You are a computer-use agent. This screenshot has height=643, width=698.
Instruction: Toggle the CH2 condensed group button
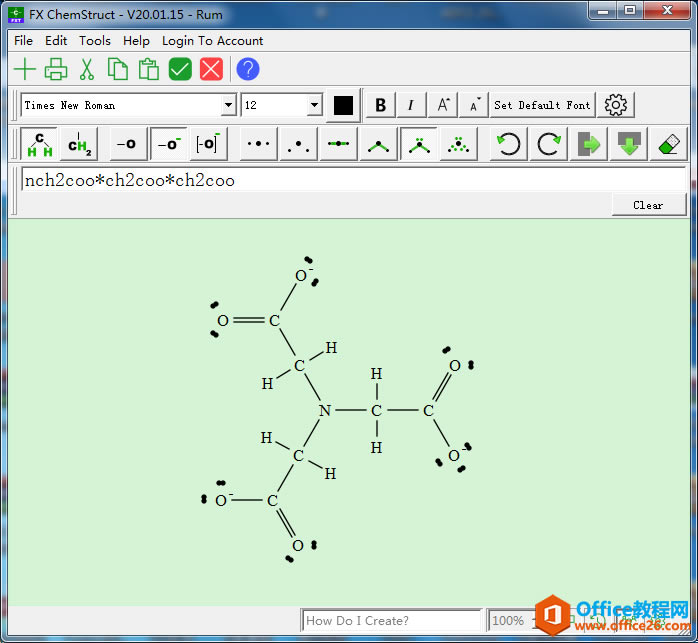tap(80, 144)
